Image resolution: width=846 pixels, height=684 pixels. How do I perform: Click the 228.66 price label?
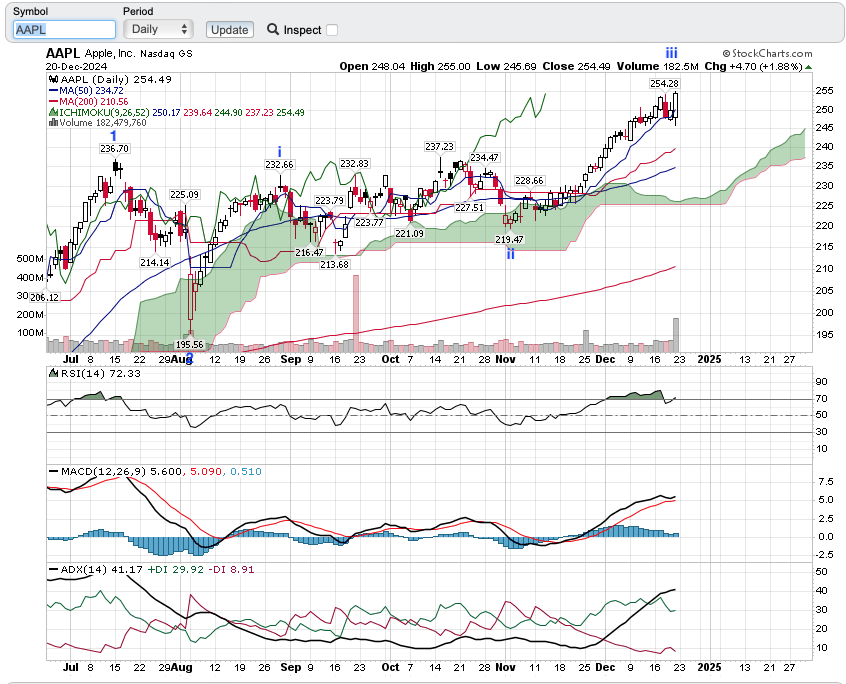[x=529, y=180]
